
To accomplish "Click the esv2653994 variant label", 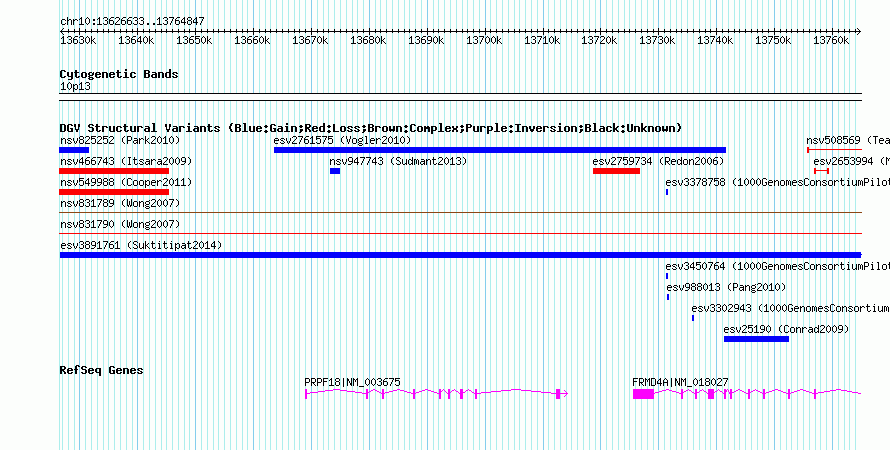I will 851,161.
